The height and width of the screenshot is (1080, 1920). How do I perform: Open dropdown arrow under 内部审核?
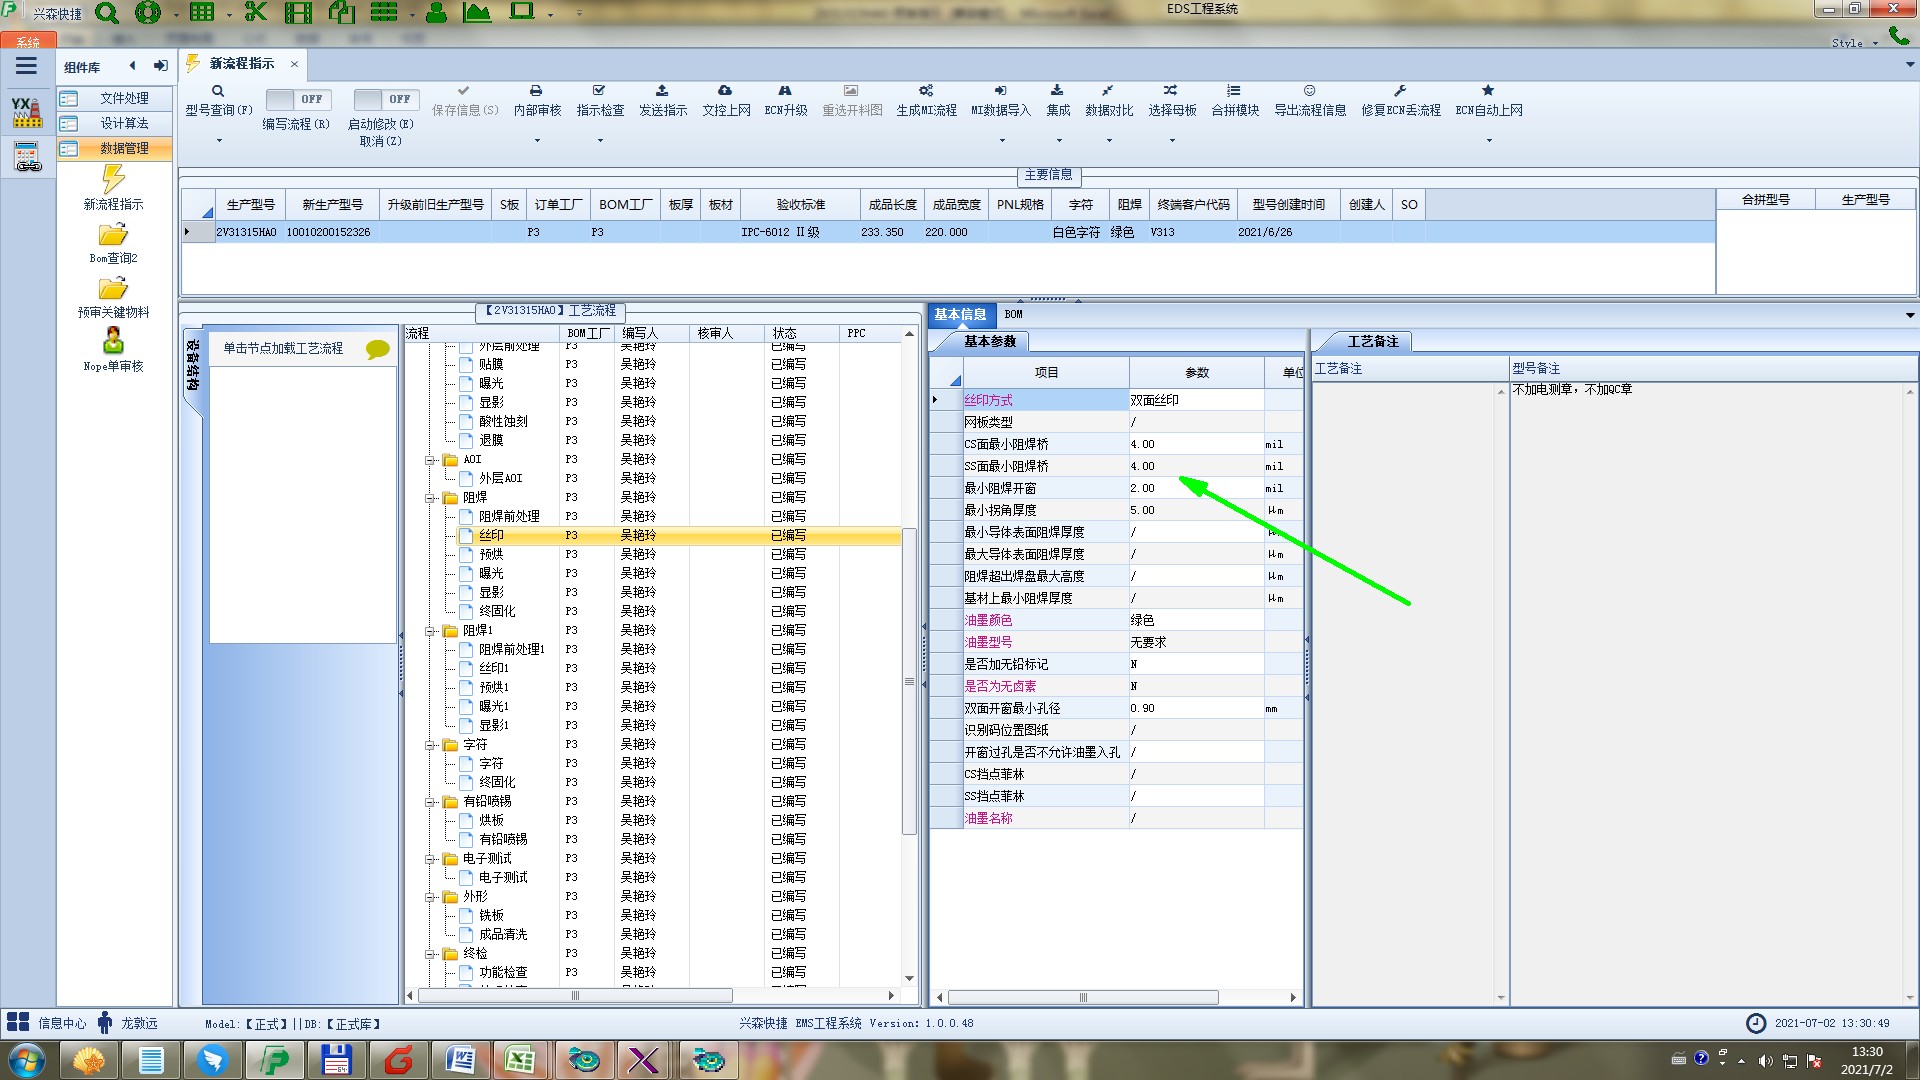537,141
